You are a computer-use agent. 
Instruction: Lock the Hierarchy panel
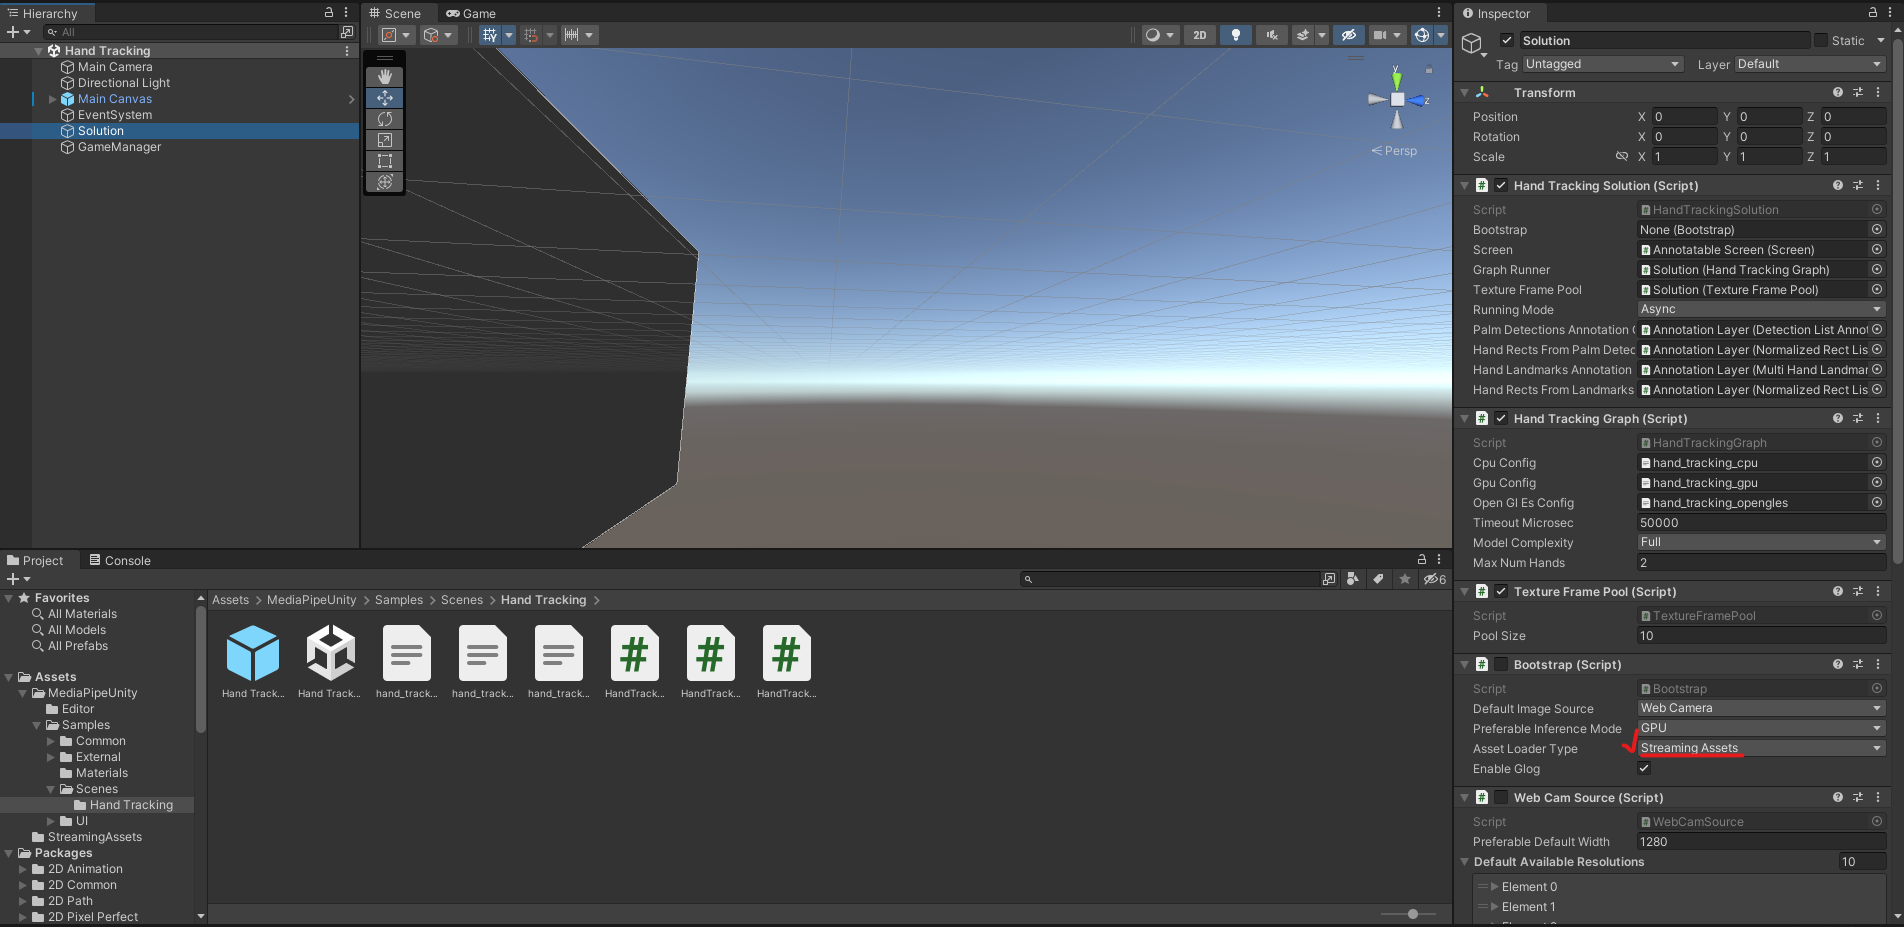pyautogui.click(x=329, y=13)
